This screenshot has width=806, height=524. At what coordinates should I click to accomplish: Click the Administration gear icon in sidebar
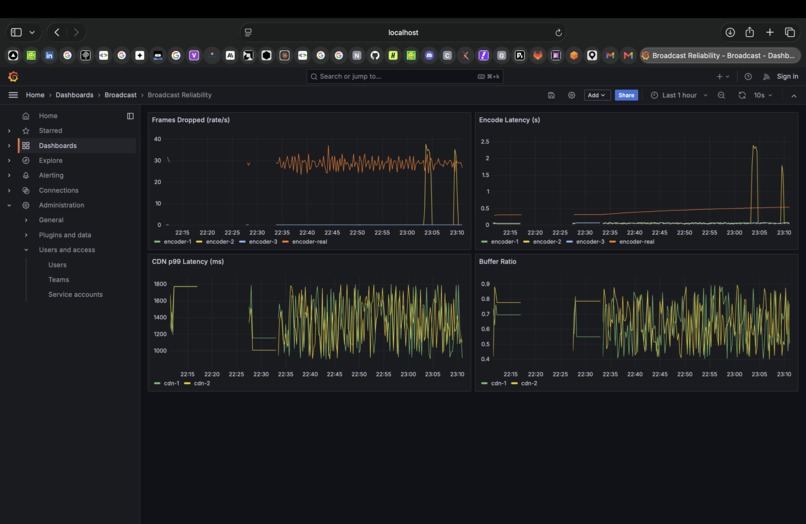coord(26,205)
